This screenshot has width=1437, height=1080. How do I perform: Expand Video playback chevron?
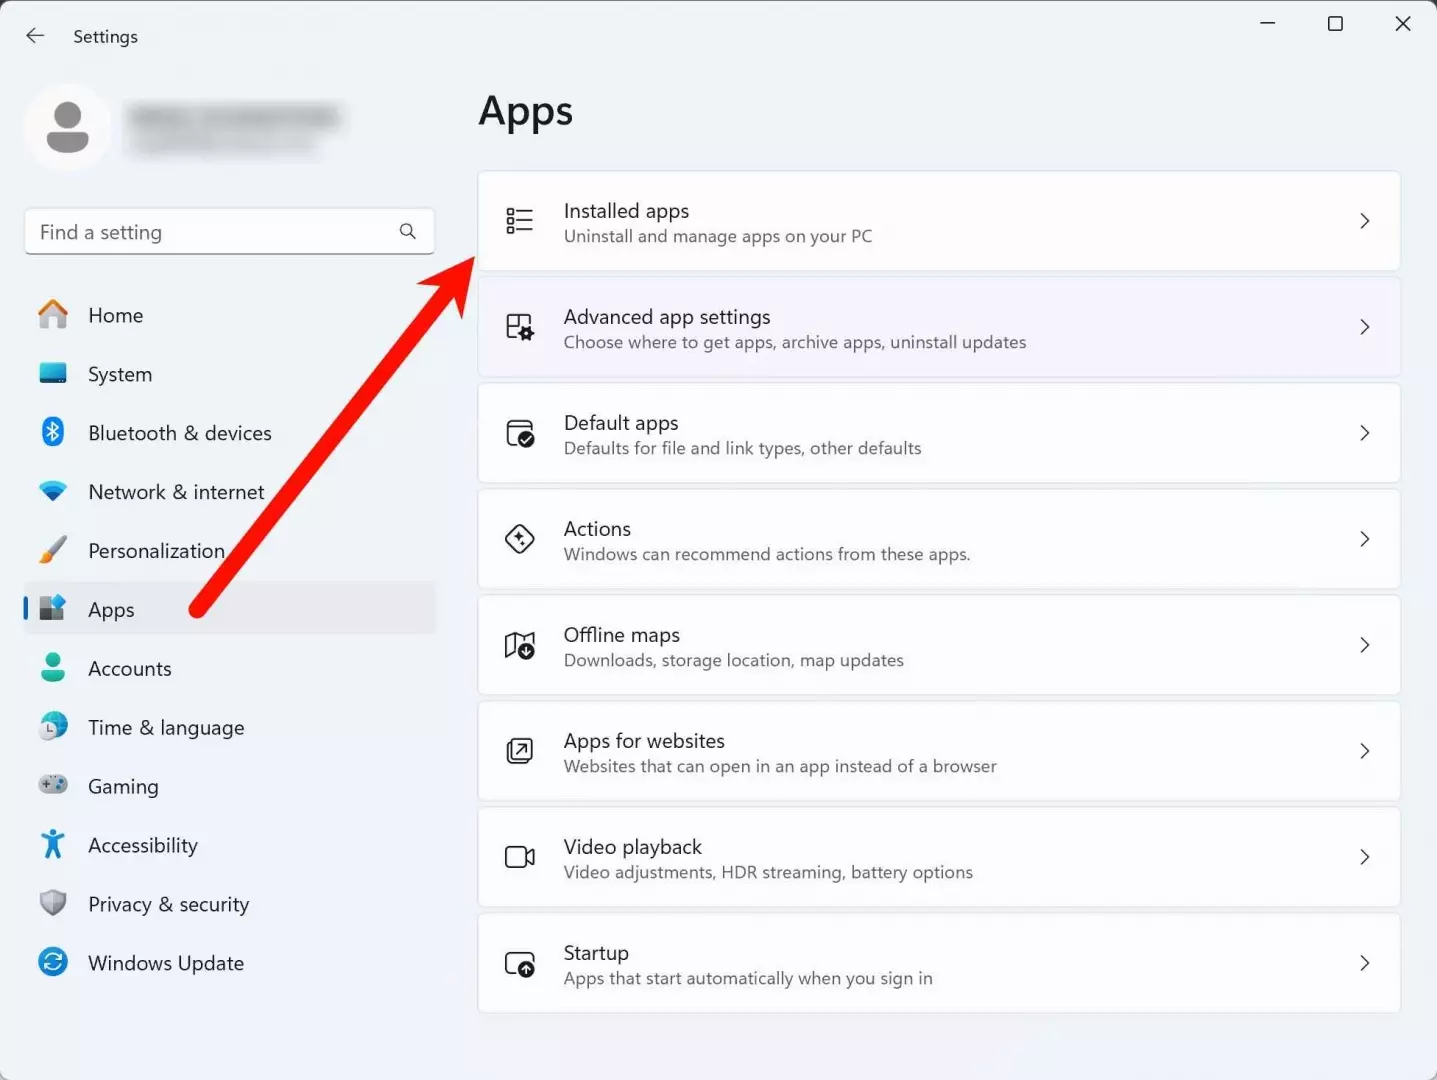pyautogui.click(x=1365, y=857)
